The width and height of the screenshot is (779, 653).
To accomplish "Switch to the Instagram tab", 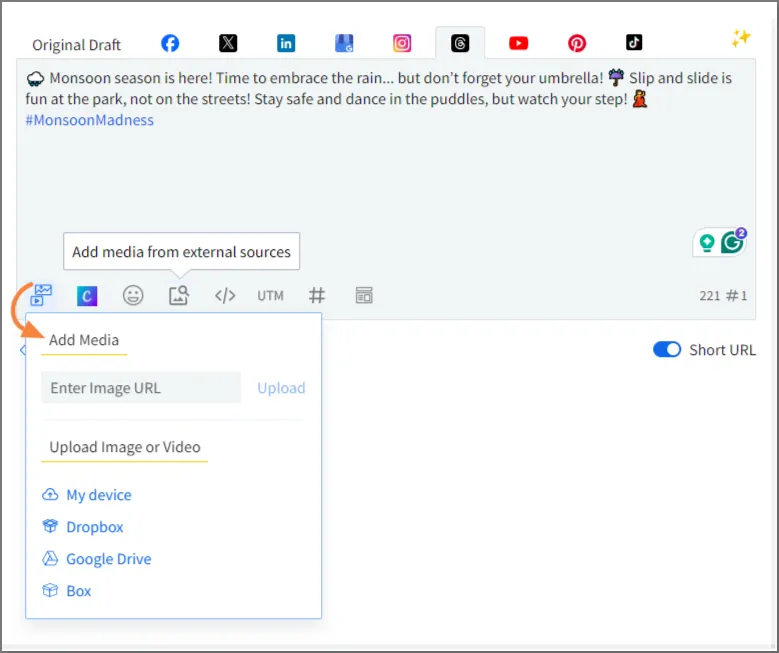I will point(402,43).
